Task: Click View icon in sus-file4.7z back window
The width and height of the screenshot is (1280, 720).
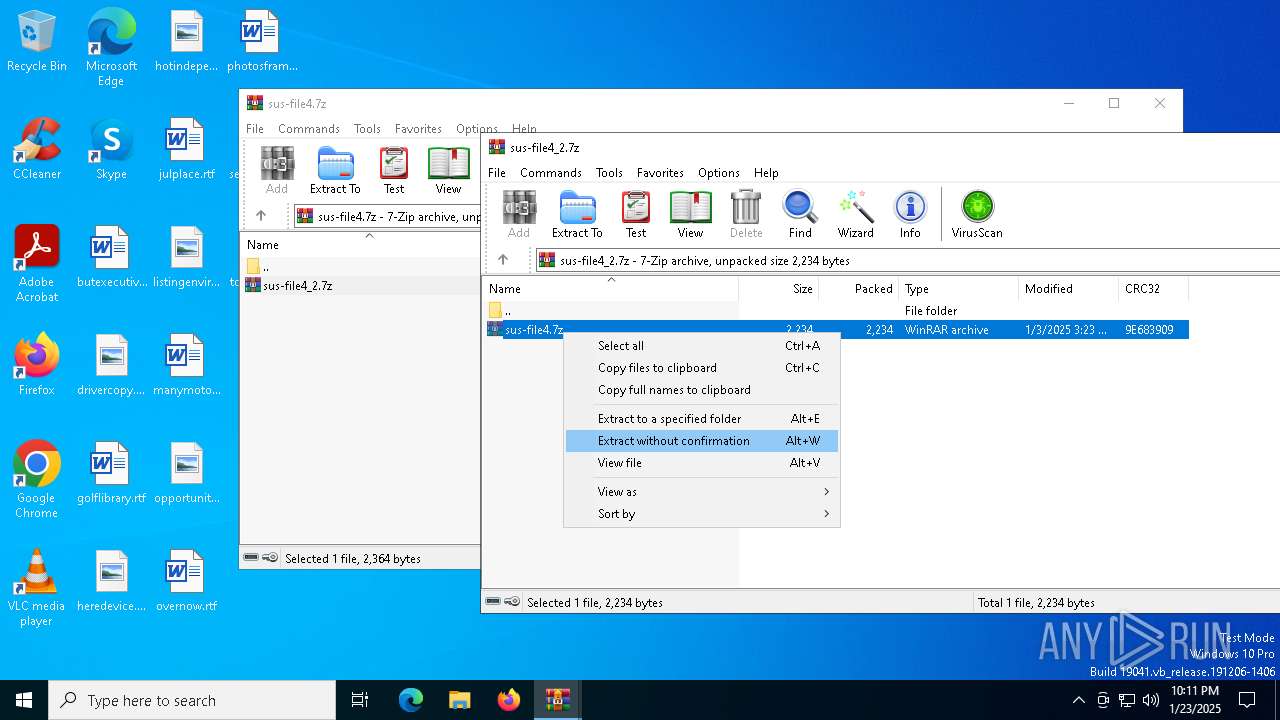Action: click(x=448, y=171)
